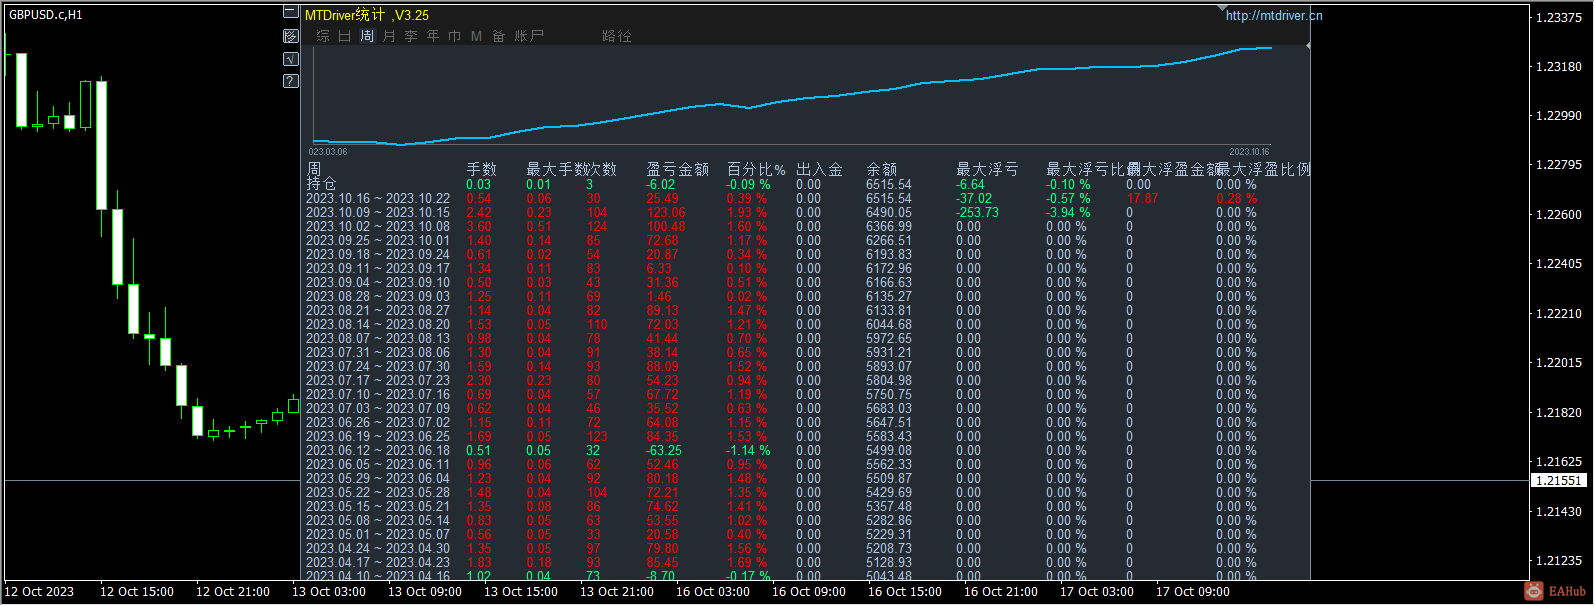The width and height of the screenshot is (1595, 606).
Task: Click the 1.21551 current price label
Action: [x=1558, y=480]
